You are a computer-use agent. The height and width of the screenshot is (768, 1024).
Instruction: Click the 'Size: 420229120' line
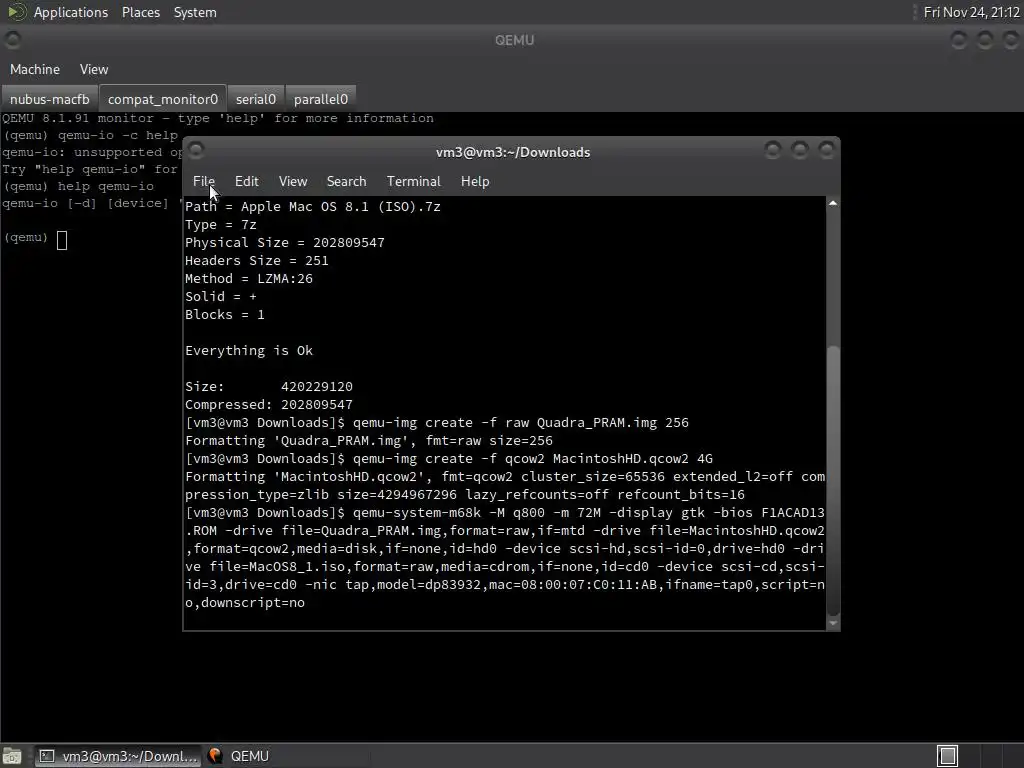269,387
